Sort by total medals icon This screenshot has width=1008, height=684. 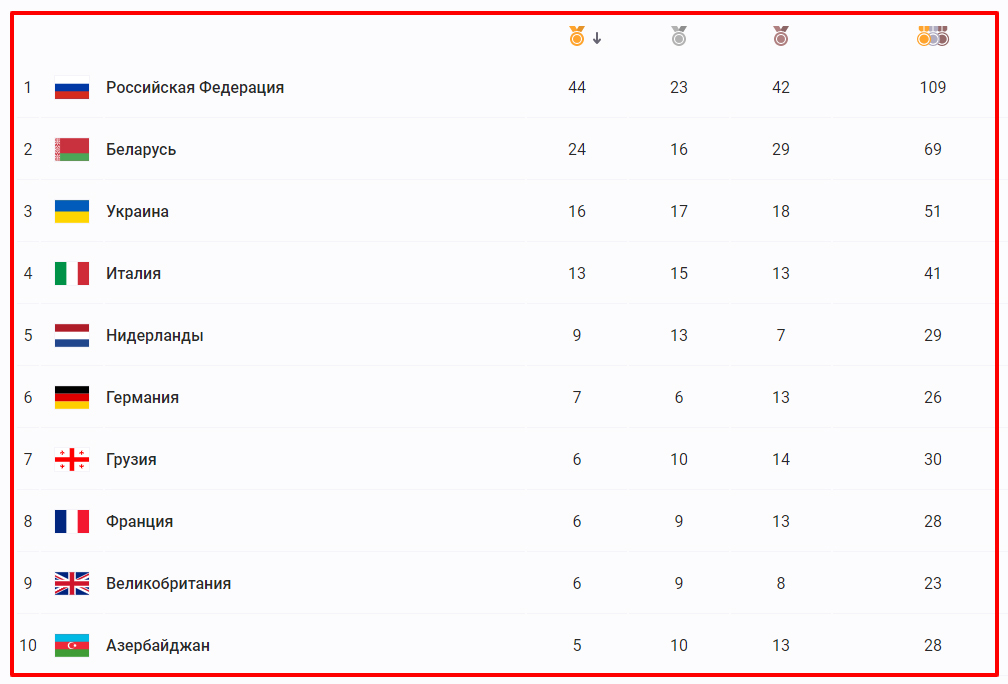pos(933,36)
